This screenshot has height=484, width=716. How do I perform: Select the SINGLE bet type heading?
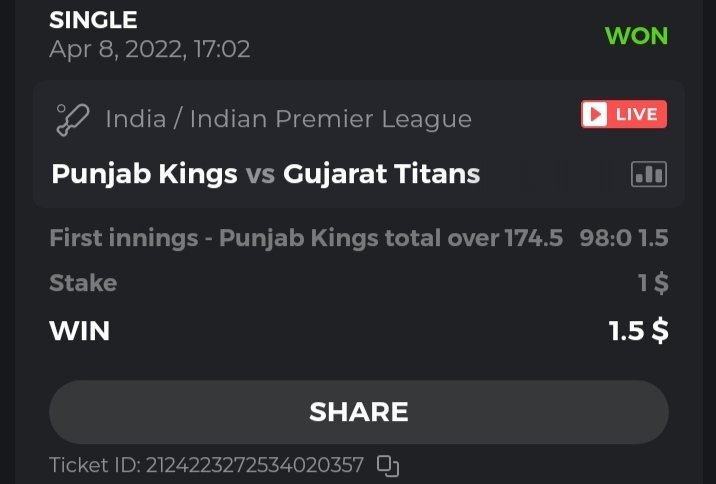[x=94, y=19]
